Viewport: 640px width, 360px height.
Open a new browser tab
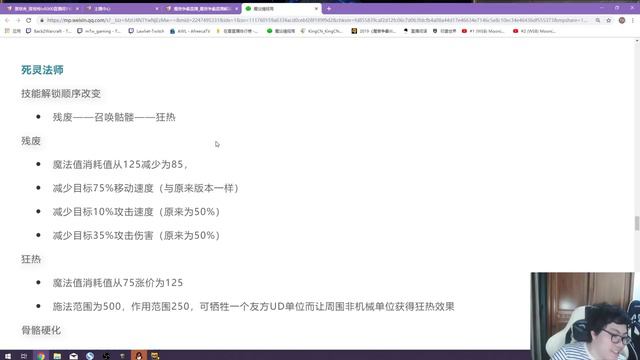point(329,9)
